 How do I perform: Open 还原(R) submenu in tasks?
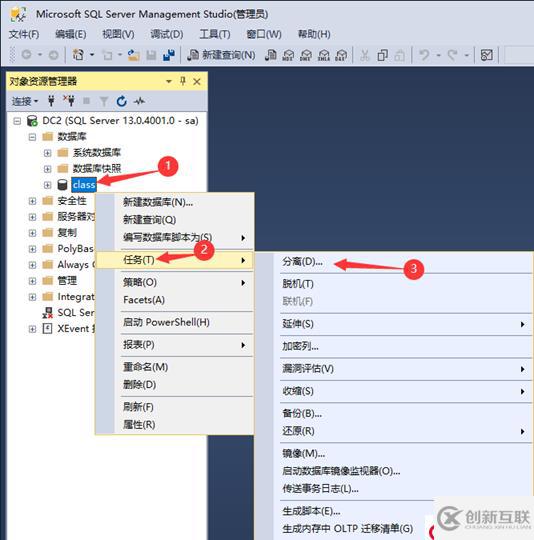[x=394, y=431]
